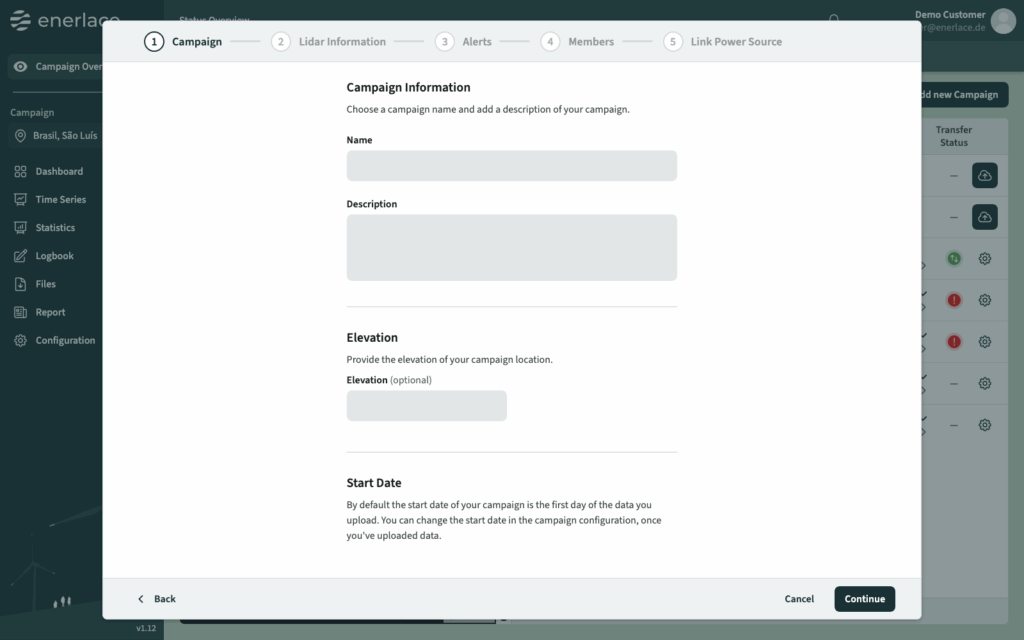Click the topmost cloud upload icon
1024x640 pixels.
(984, 176)
